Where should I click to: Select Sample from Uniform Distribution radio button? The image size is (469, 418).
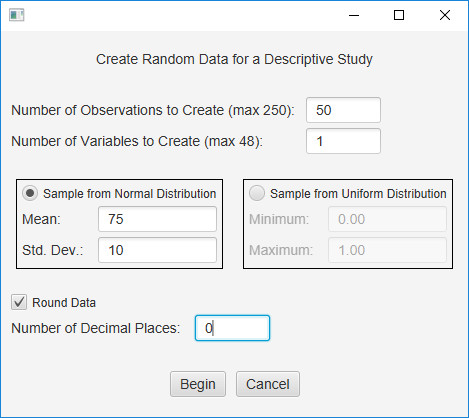pyautogui.click(x=257, y=193)
